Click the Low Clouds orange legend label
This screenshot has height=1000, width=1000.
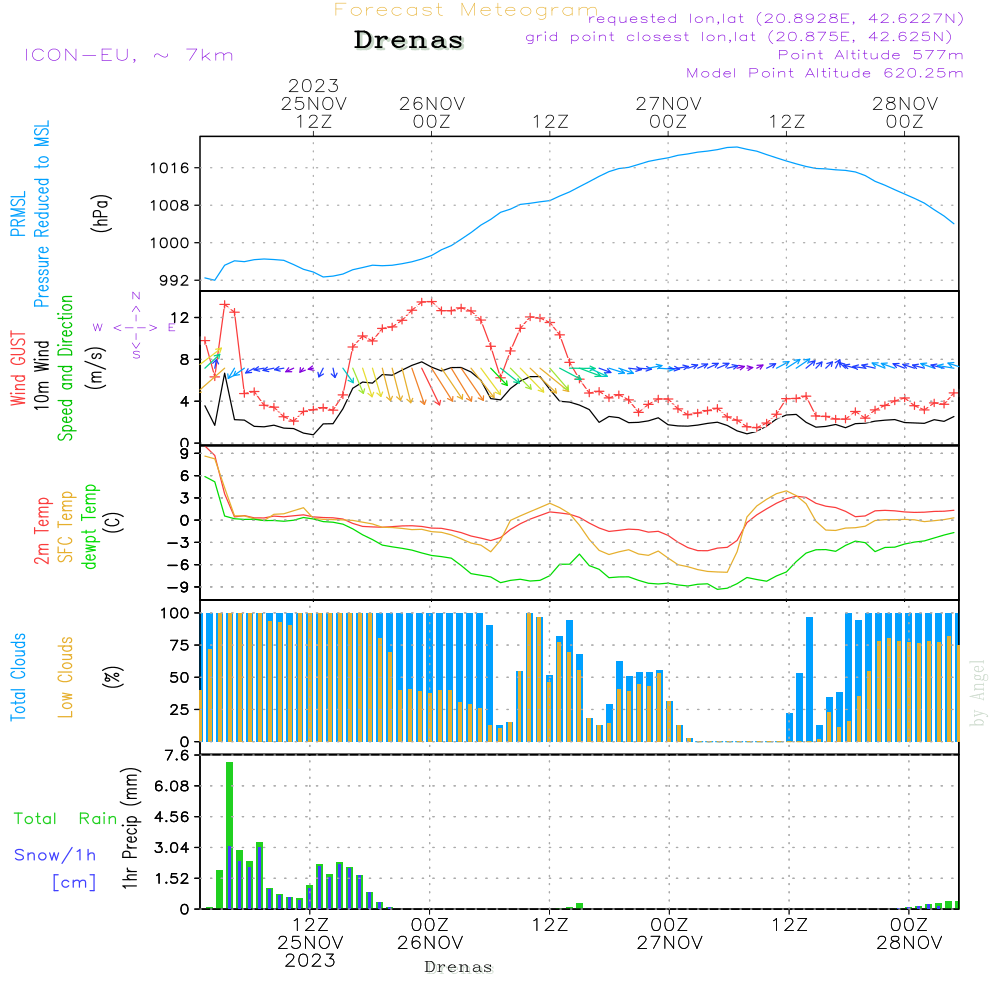pyautogui.click(x=66, y=677)
